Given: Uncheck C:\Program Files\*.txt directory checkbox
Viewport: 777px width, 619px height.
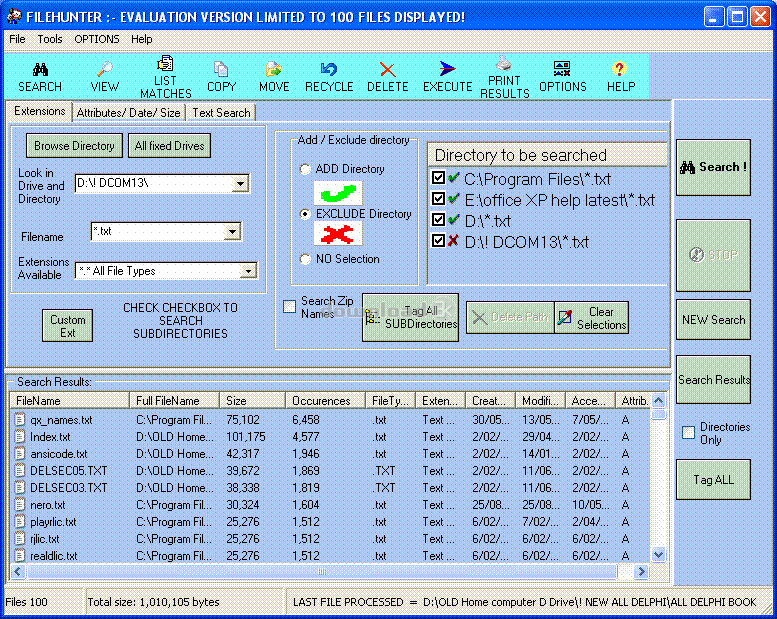Looking at the screenshot, I should click(438, 177).
